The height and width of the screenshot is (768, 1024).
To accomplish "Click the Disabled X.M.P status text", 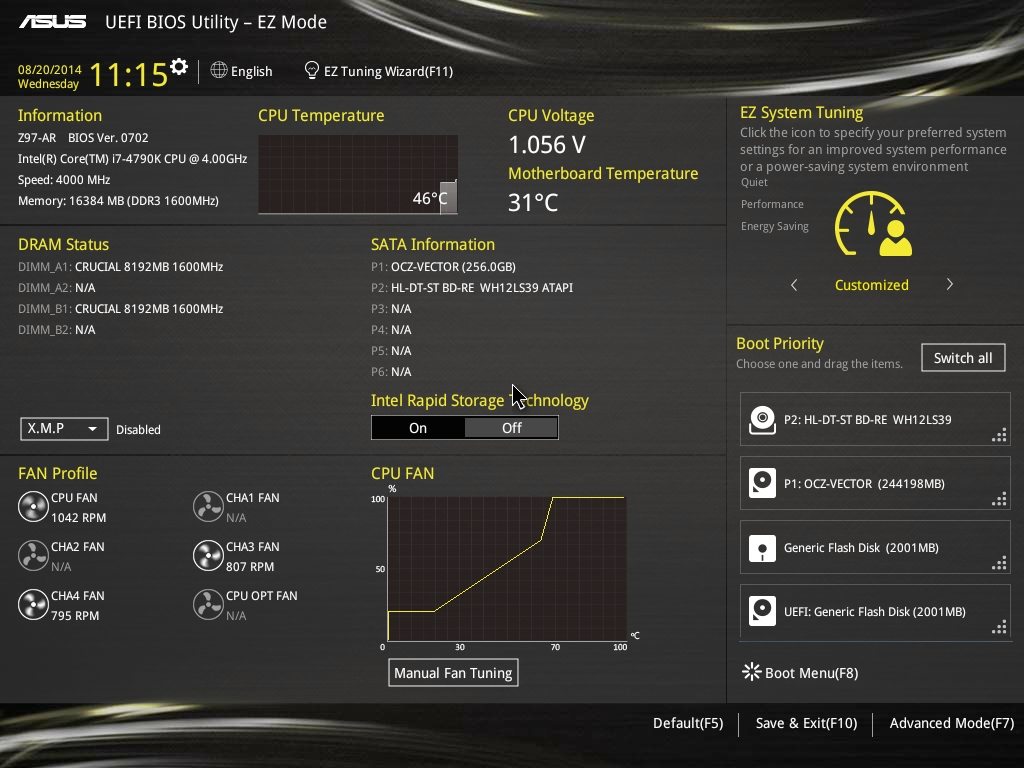I will 138,430.
